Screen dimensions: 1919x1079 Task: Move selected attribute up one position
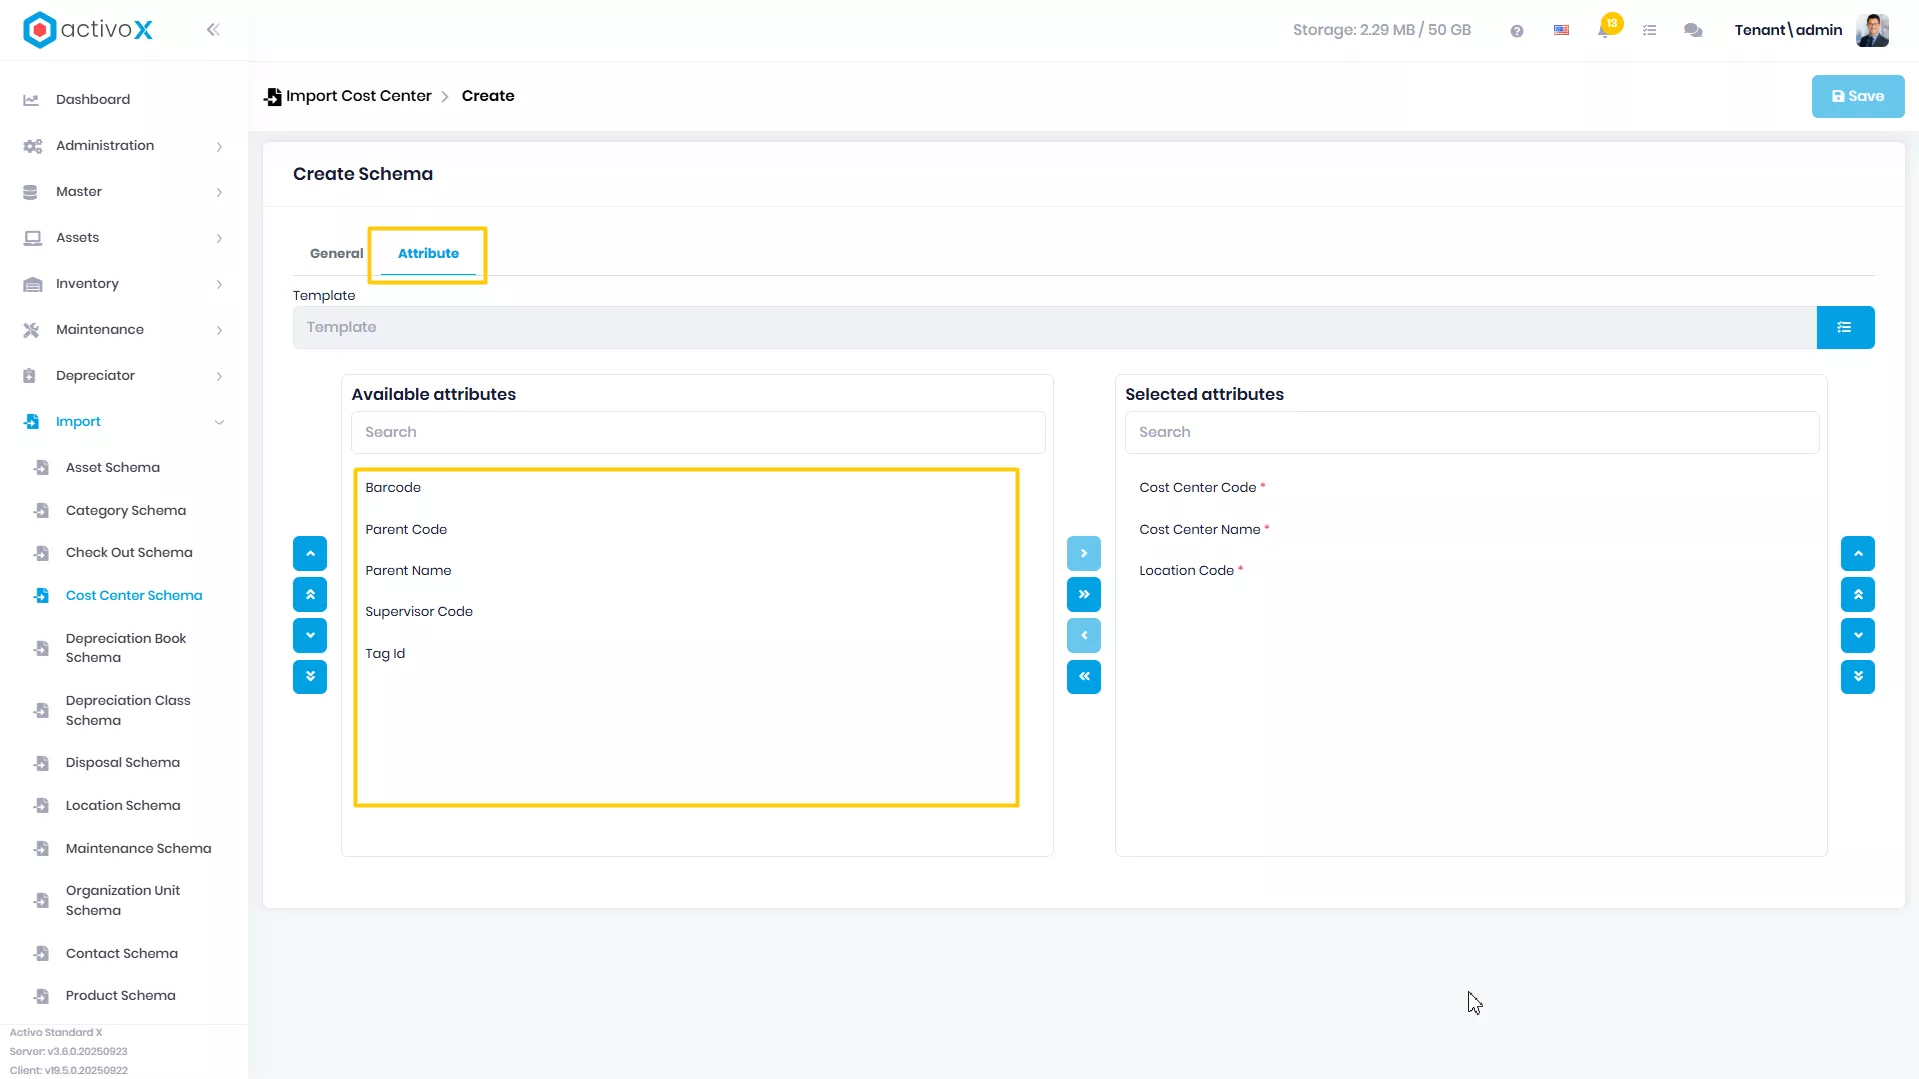pos(1858,553)
